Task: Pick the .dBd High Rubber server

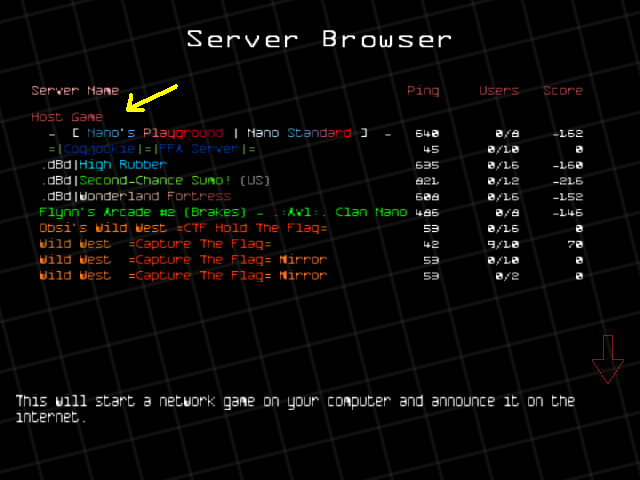Action: coord(104,165)
